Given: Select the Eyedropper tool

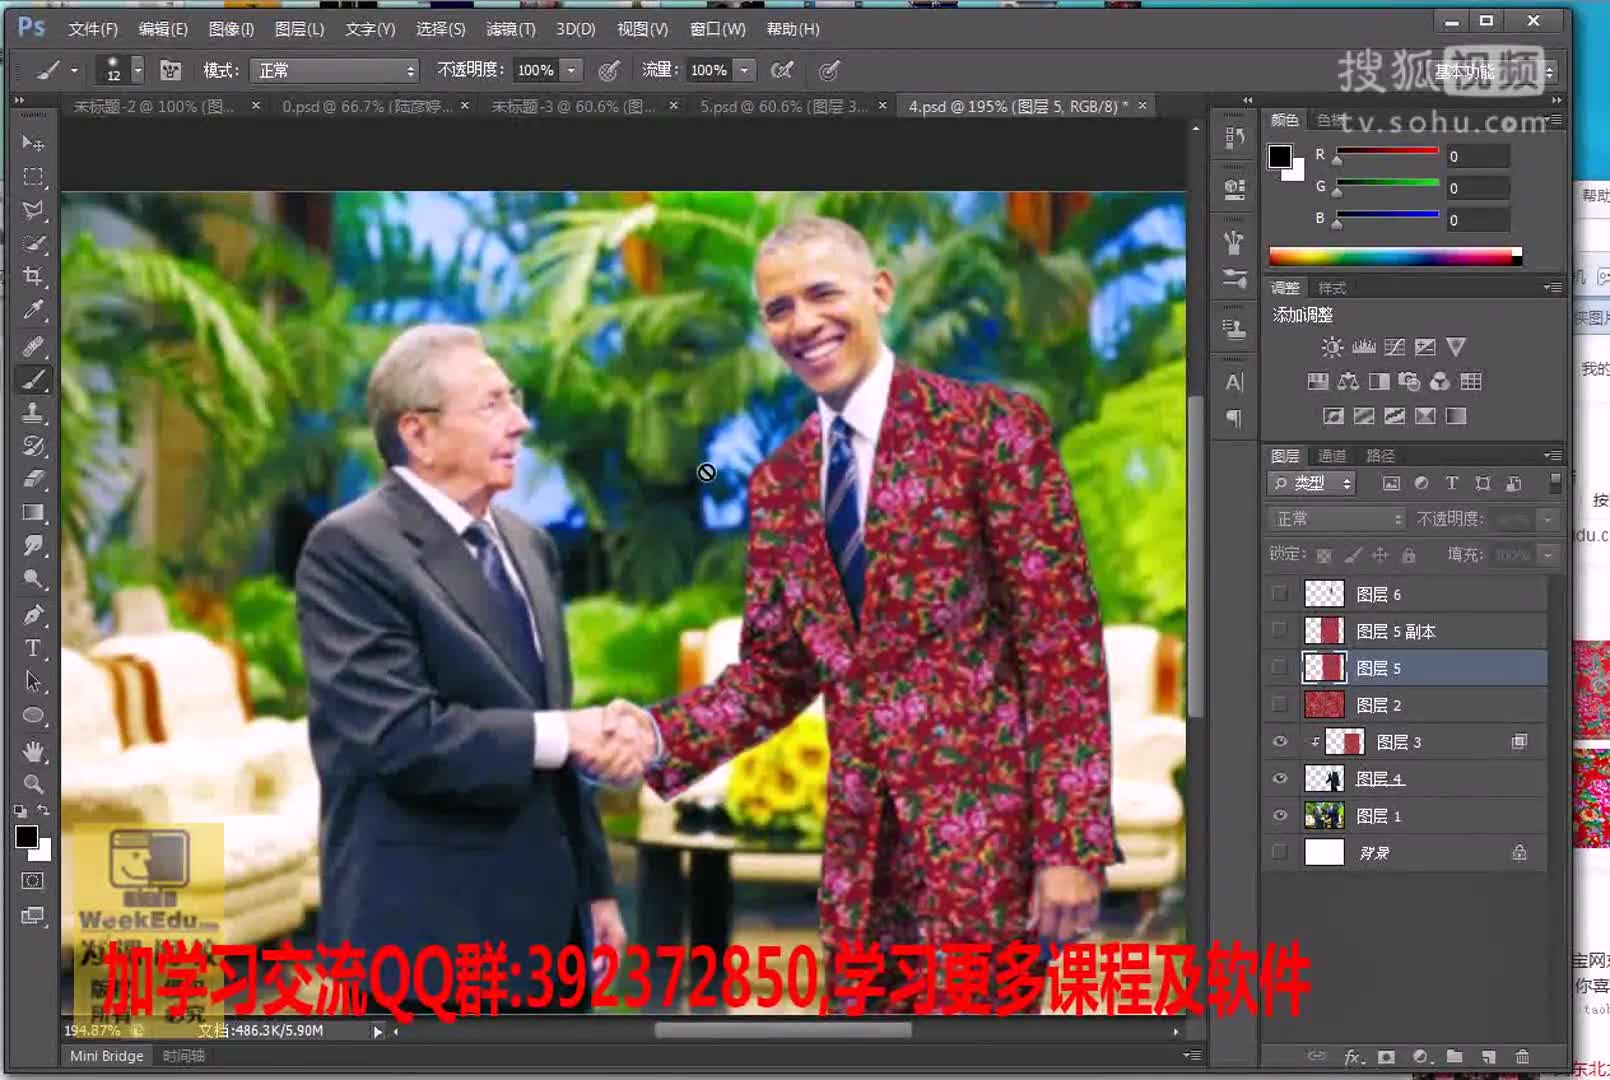Looking at the screenshot, I should (33, 311).
